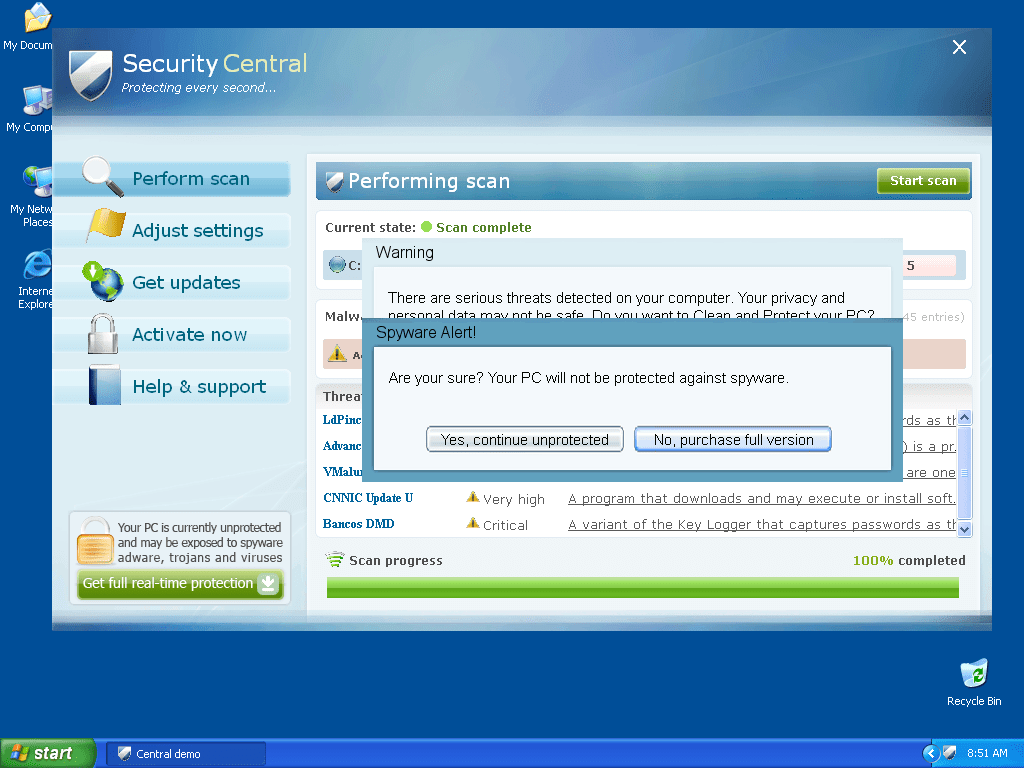Choose No, purchase full version
Image resolution: width=1024 pixels, height=768 pixels.
click(733, 440)
